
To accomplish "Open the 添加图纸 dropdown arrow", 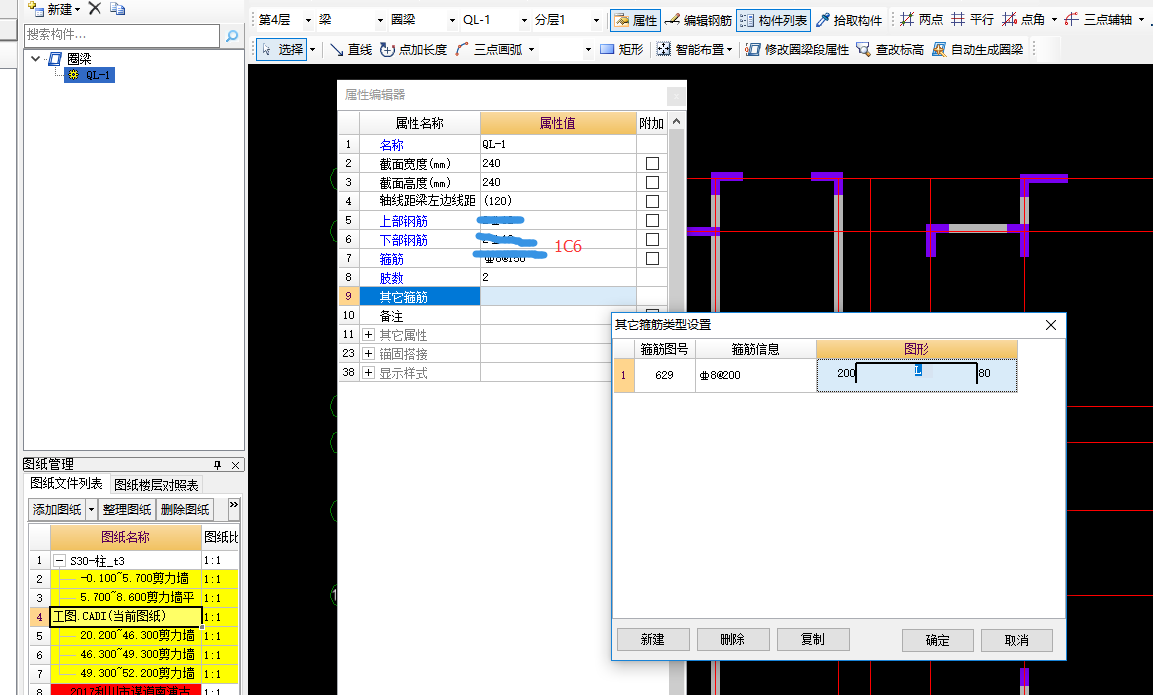I will coord(91,510).
